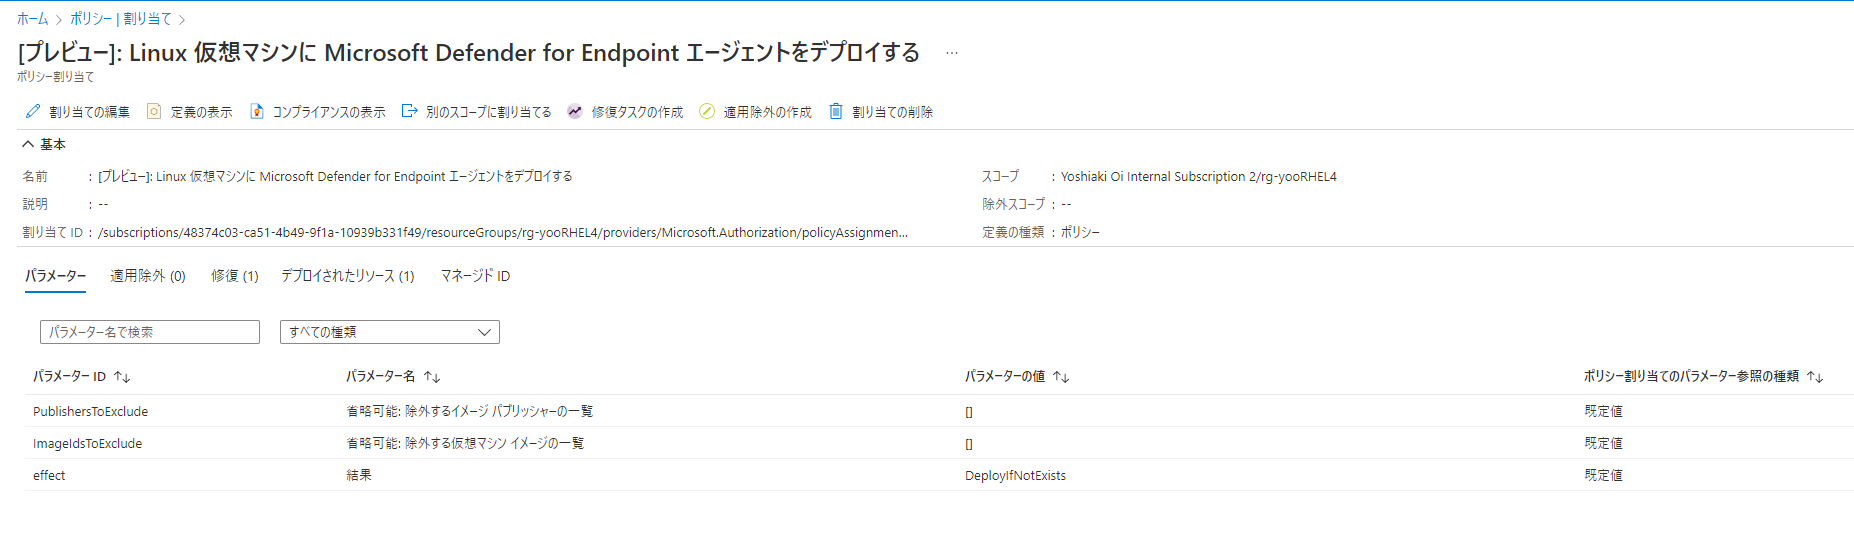Image resolution: width=1854 pixels, height=536 pixels.
Task: Click 別のスコープに割り当てる button label
Action: [x=489, y=112]
